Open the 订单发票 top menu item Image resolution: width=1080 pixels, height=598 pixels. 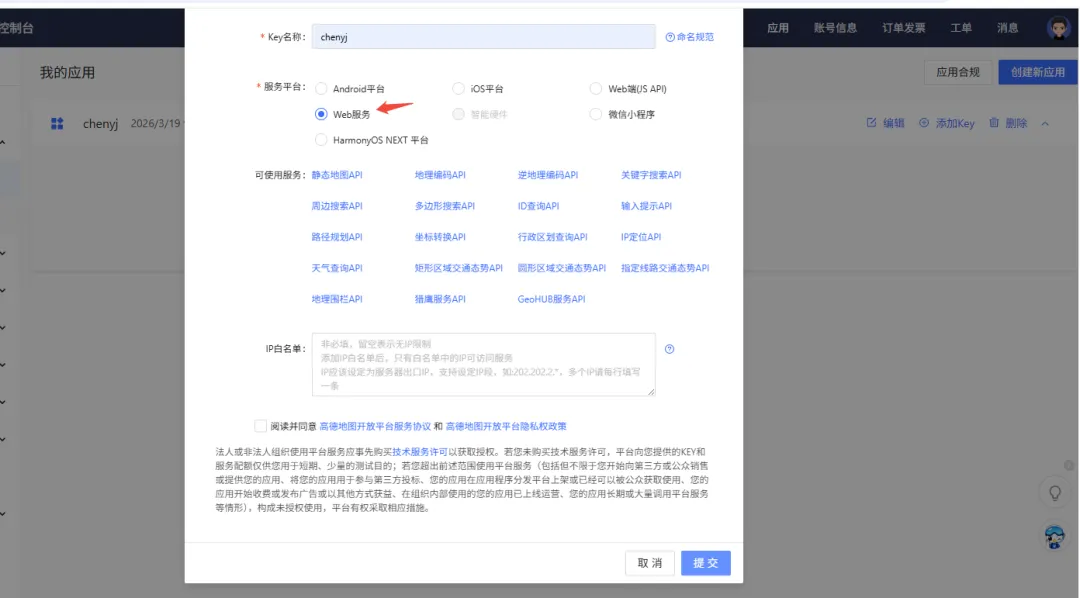pyautogui.click(x=904, y=28)
